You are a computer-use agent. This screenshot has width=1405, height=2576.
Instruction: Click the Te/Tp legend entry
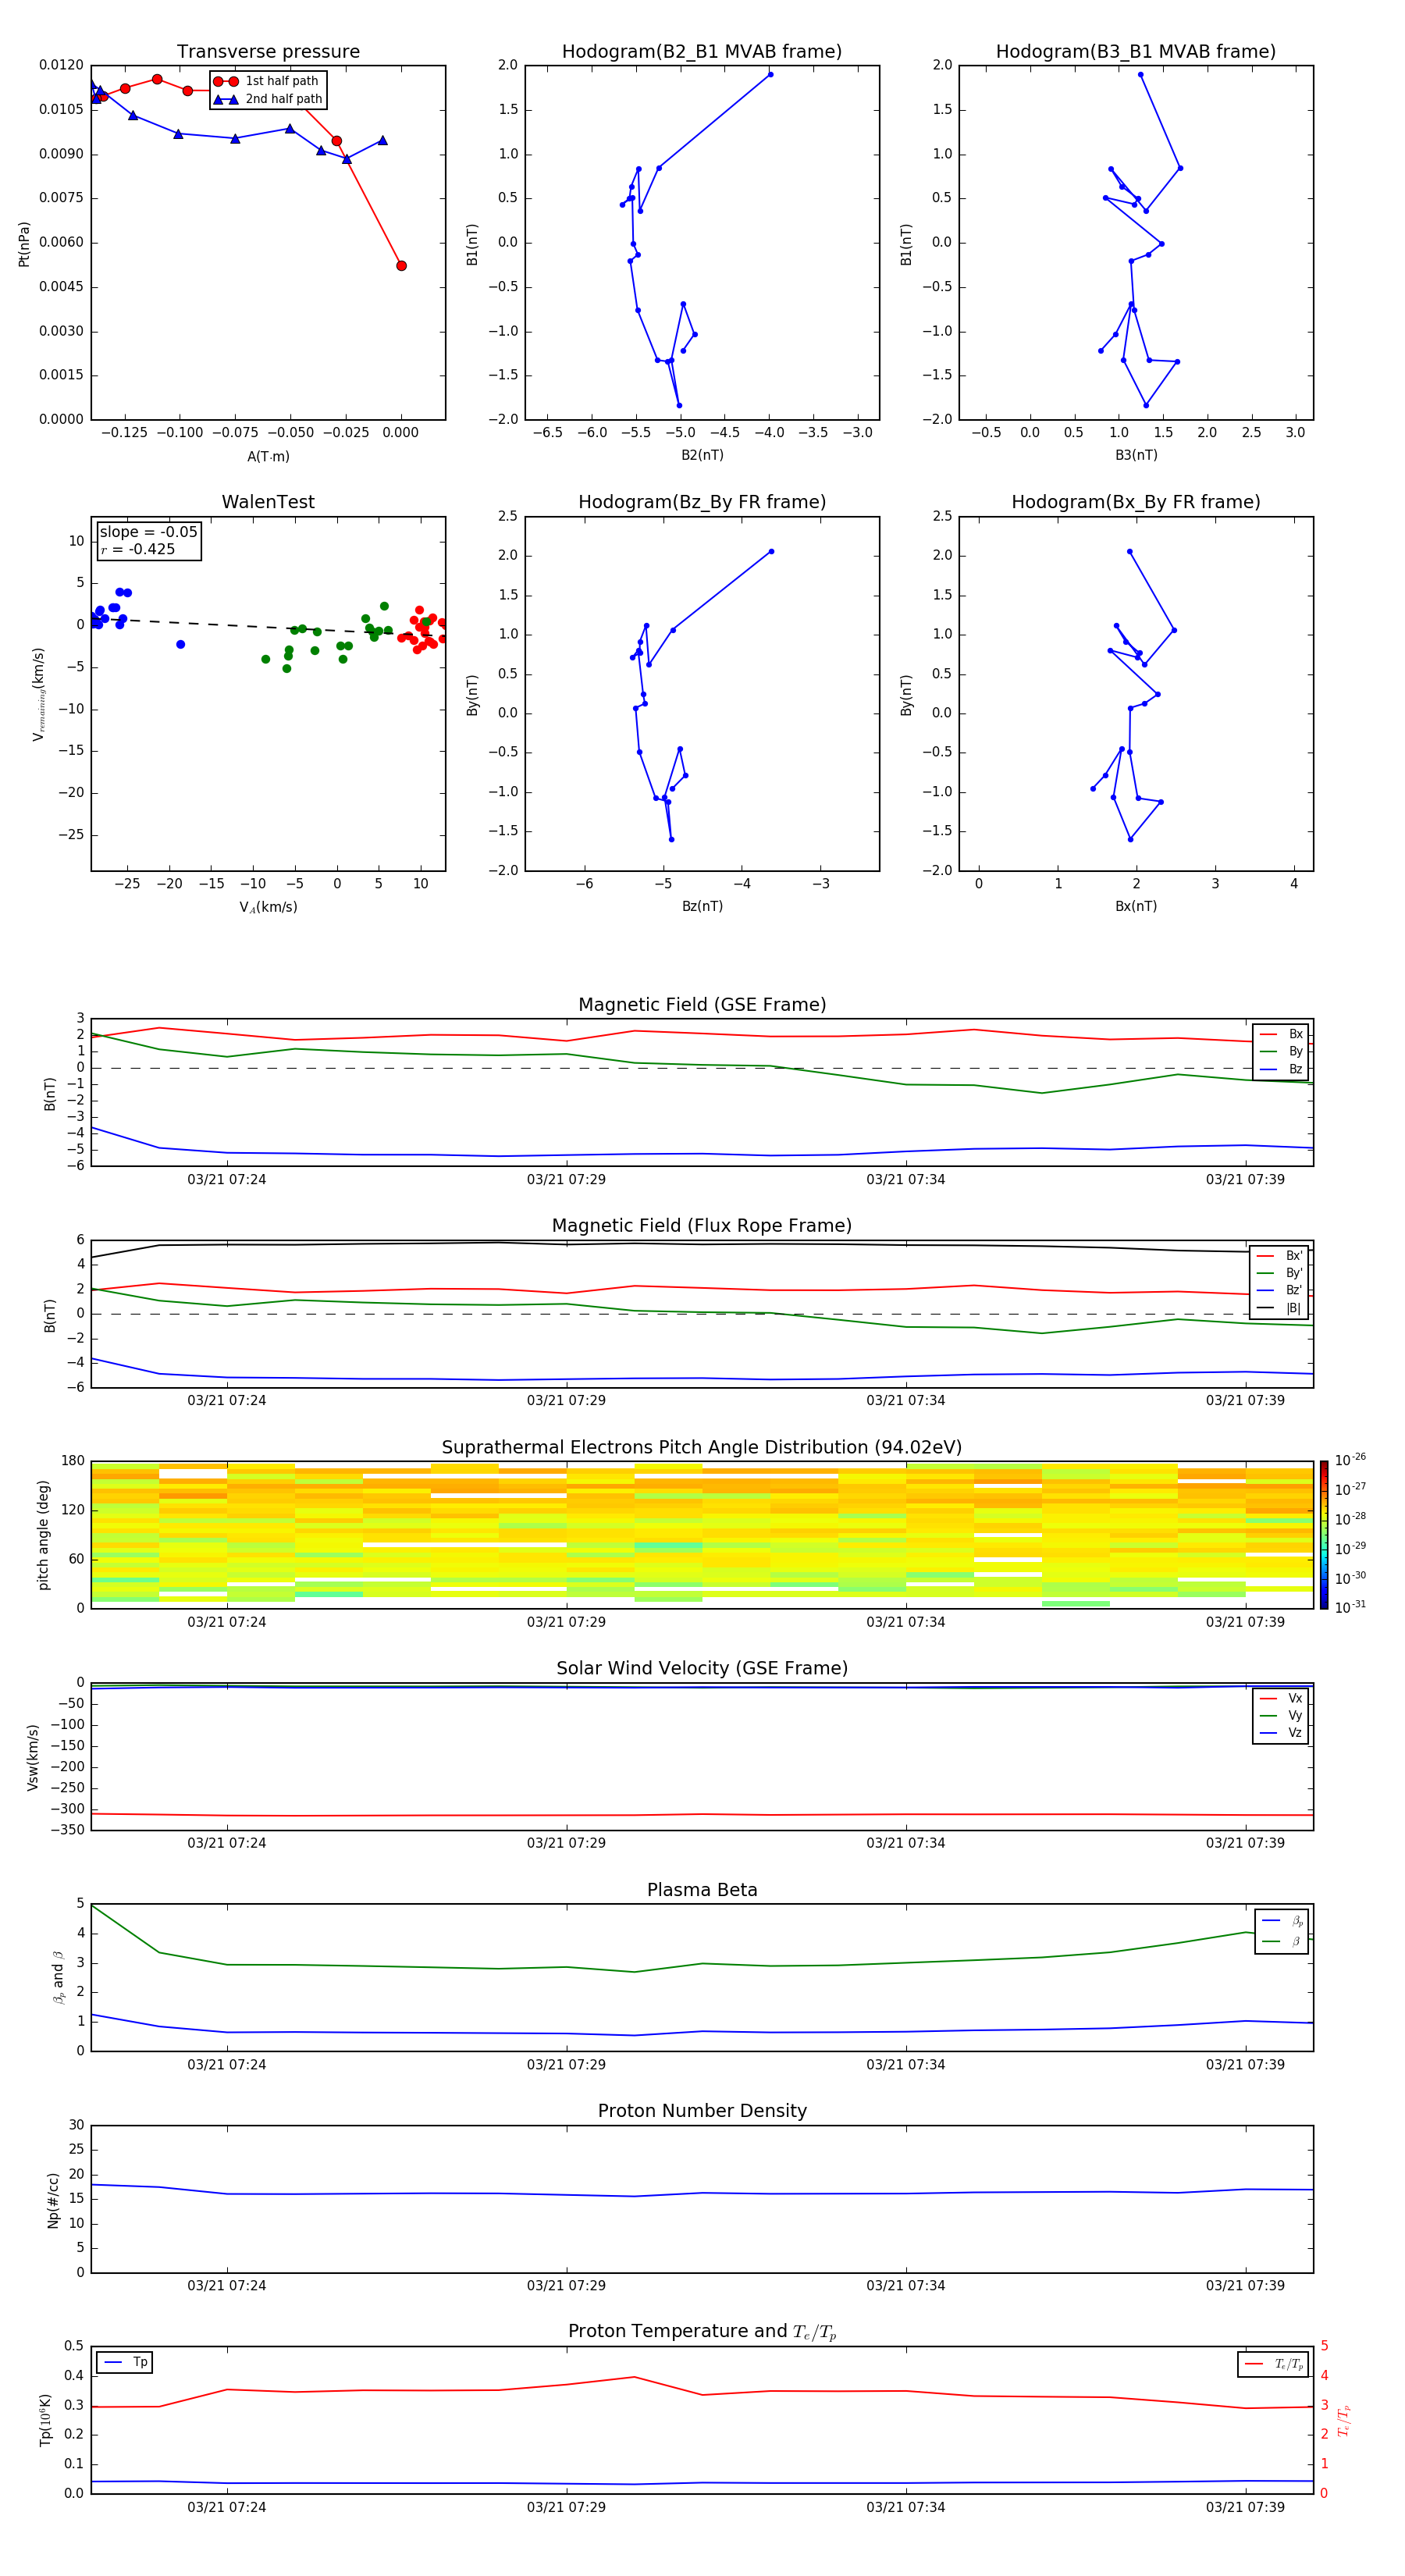[1274, 2364]
